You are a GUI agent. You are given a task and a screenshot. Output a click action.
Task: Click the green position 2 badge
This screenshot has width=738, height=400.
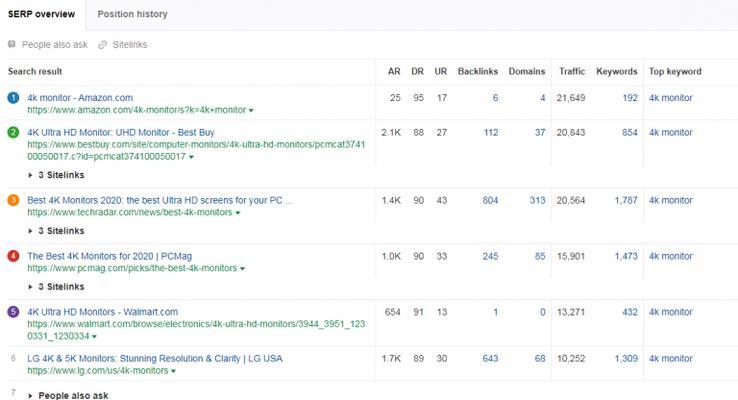click(x=13, y=133)
